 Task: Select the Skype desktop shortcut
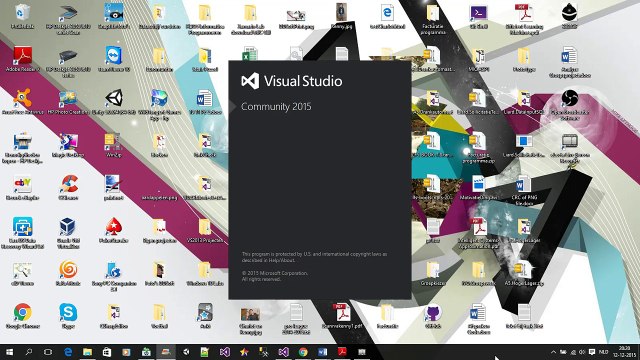click(x=68, y=316)
